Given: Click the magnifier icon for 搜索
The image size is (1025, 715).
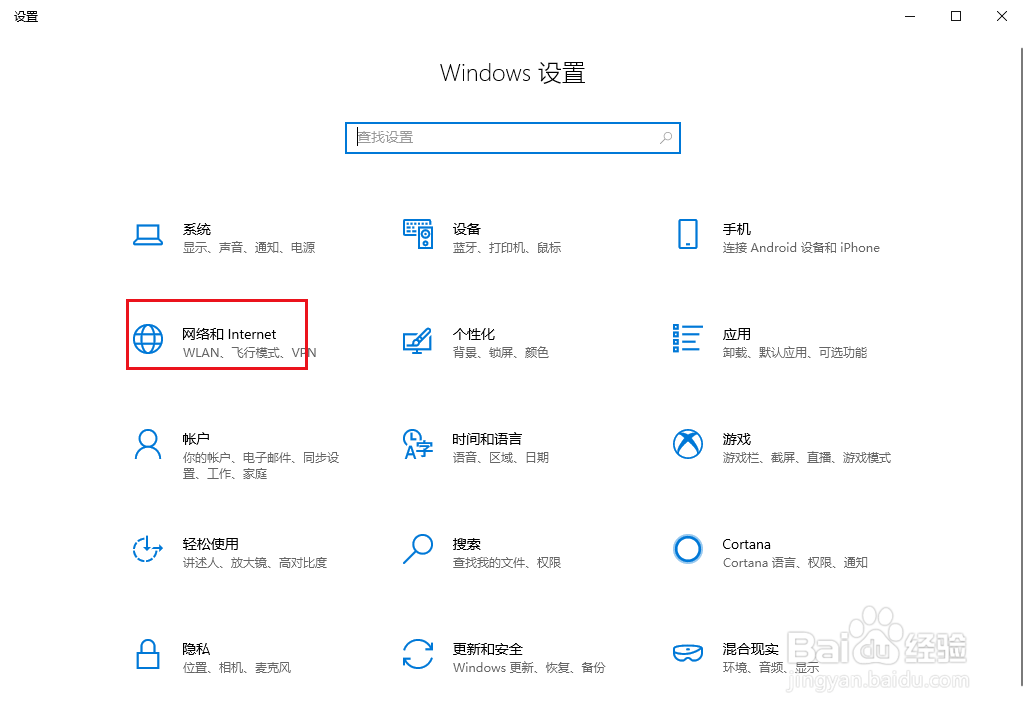Looking at the screenshot, I should coord(418,549).
